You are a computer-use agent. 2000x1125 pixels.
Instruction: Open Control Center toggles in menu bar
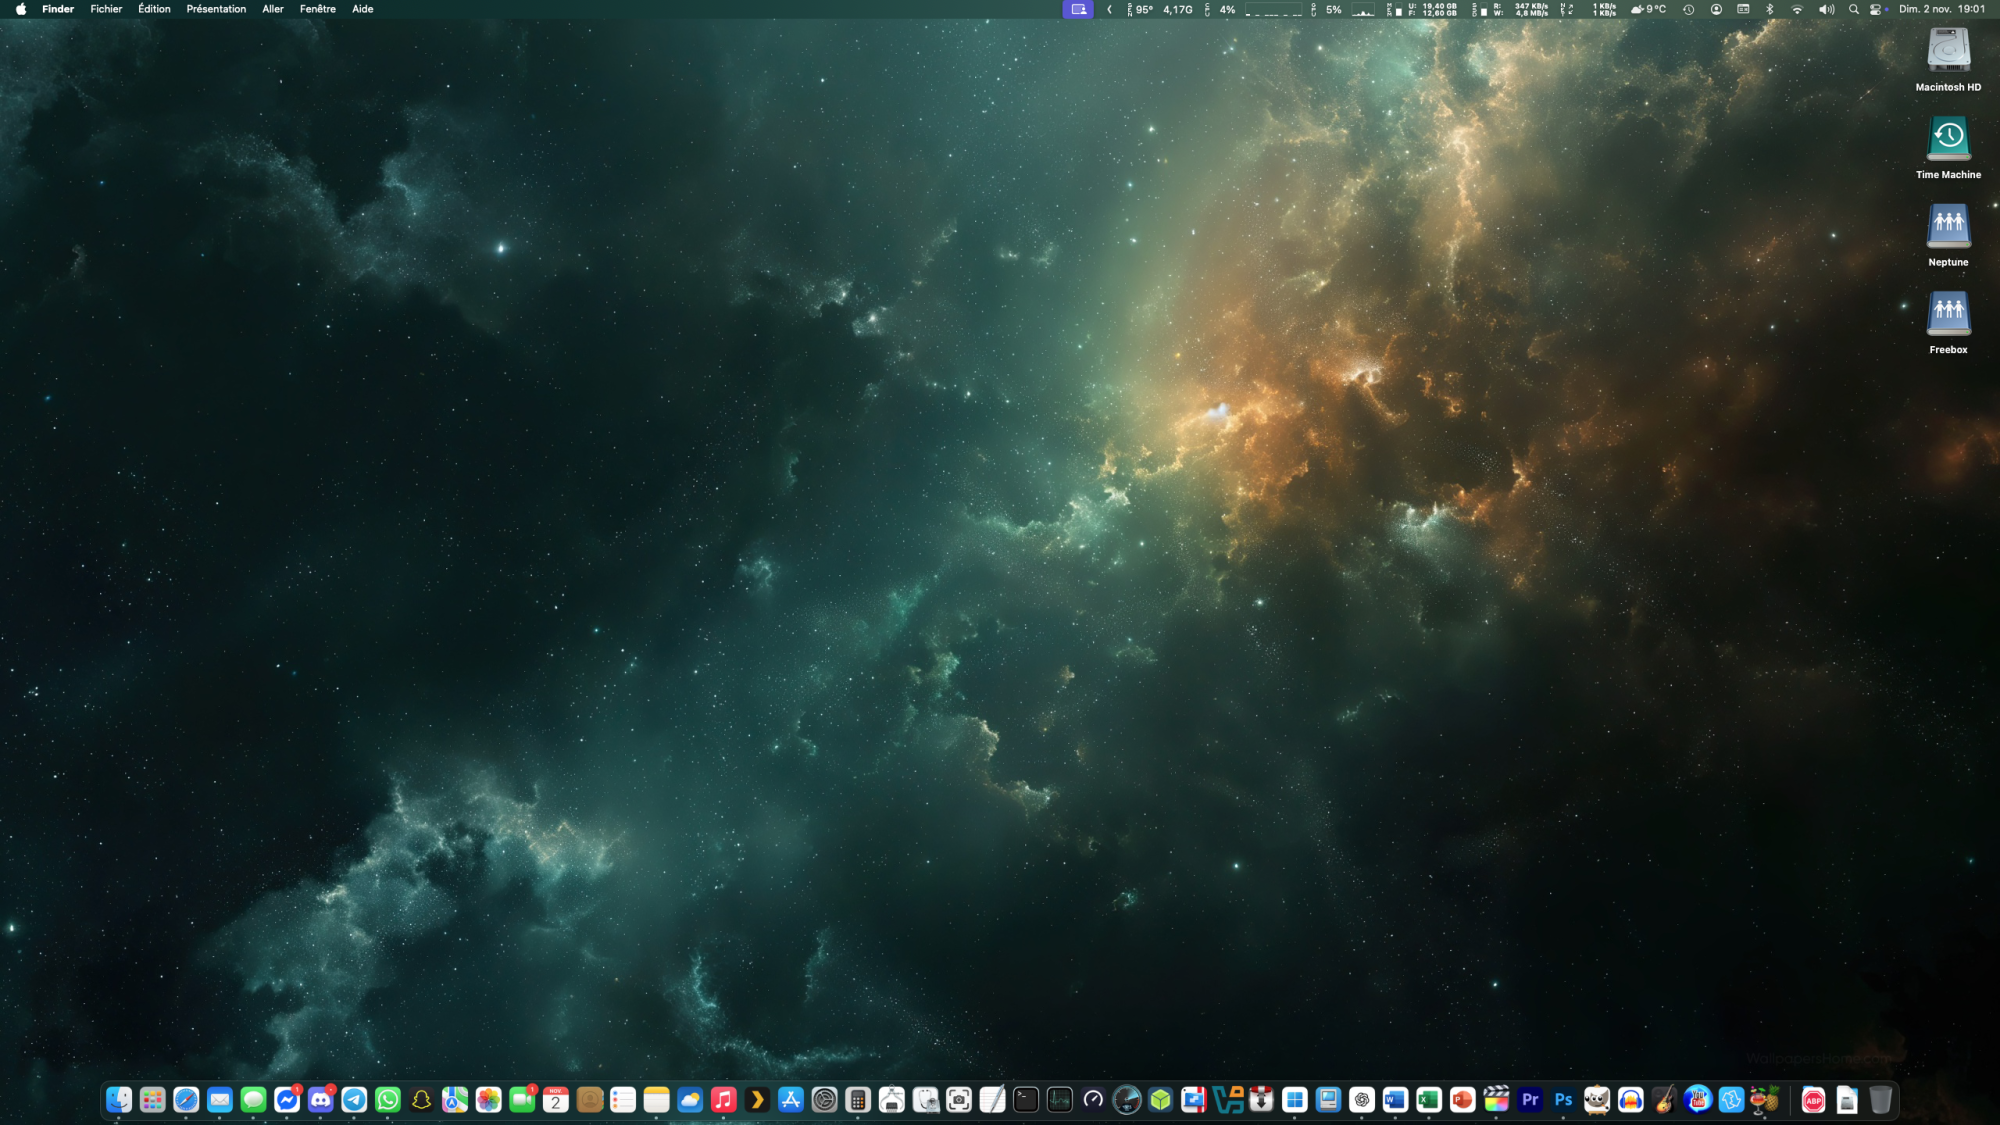point(1877,9)
